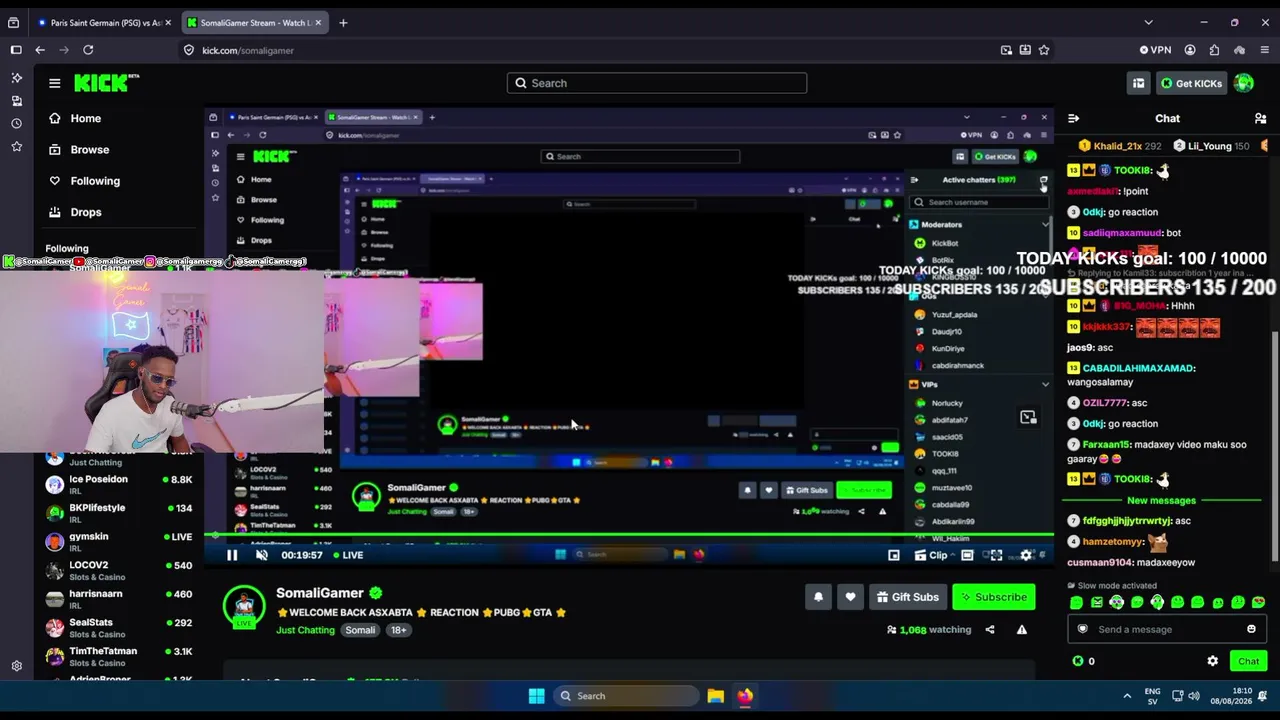This screenshot has width=1280, height=720.
Task: Open Drops in Kick sidebar
Action: 86,212
